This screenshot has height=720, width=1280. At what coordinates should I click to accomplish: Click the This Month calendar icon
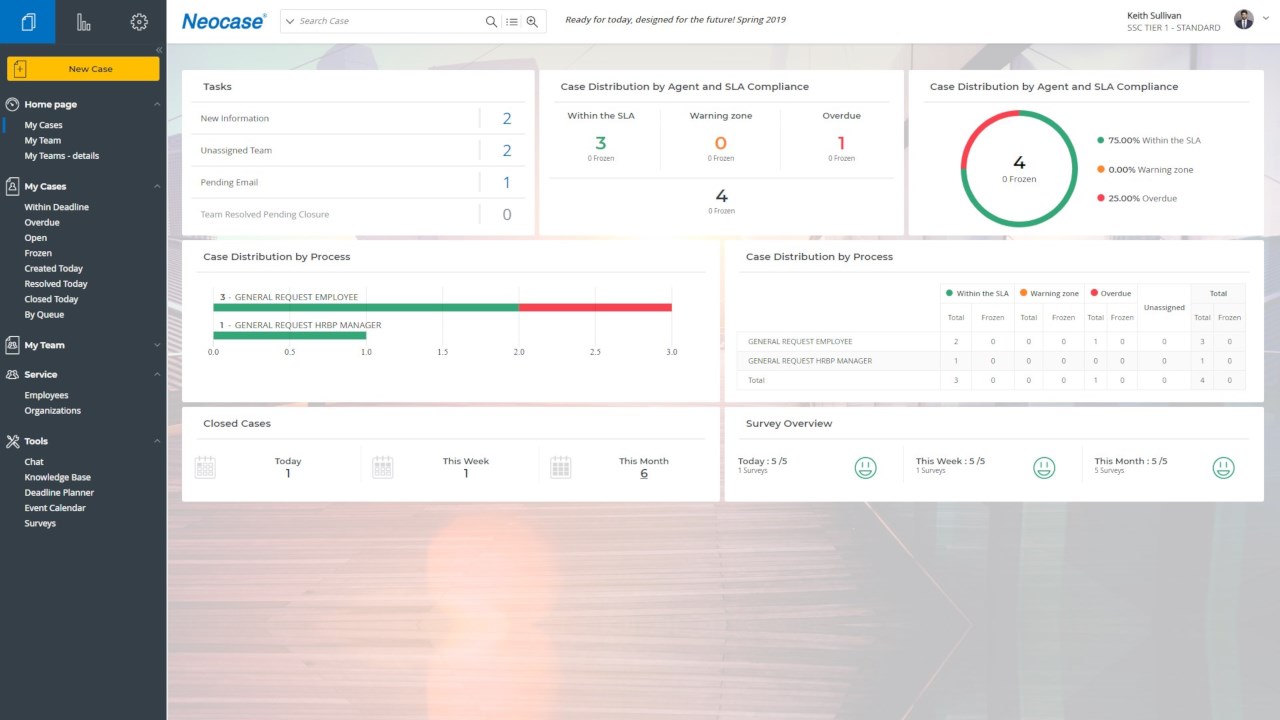tap(560, 467)
